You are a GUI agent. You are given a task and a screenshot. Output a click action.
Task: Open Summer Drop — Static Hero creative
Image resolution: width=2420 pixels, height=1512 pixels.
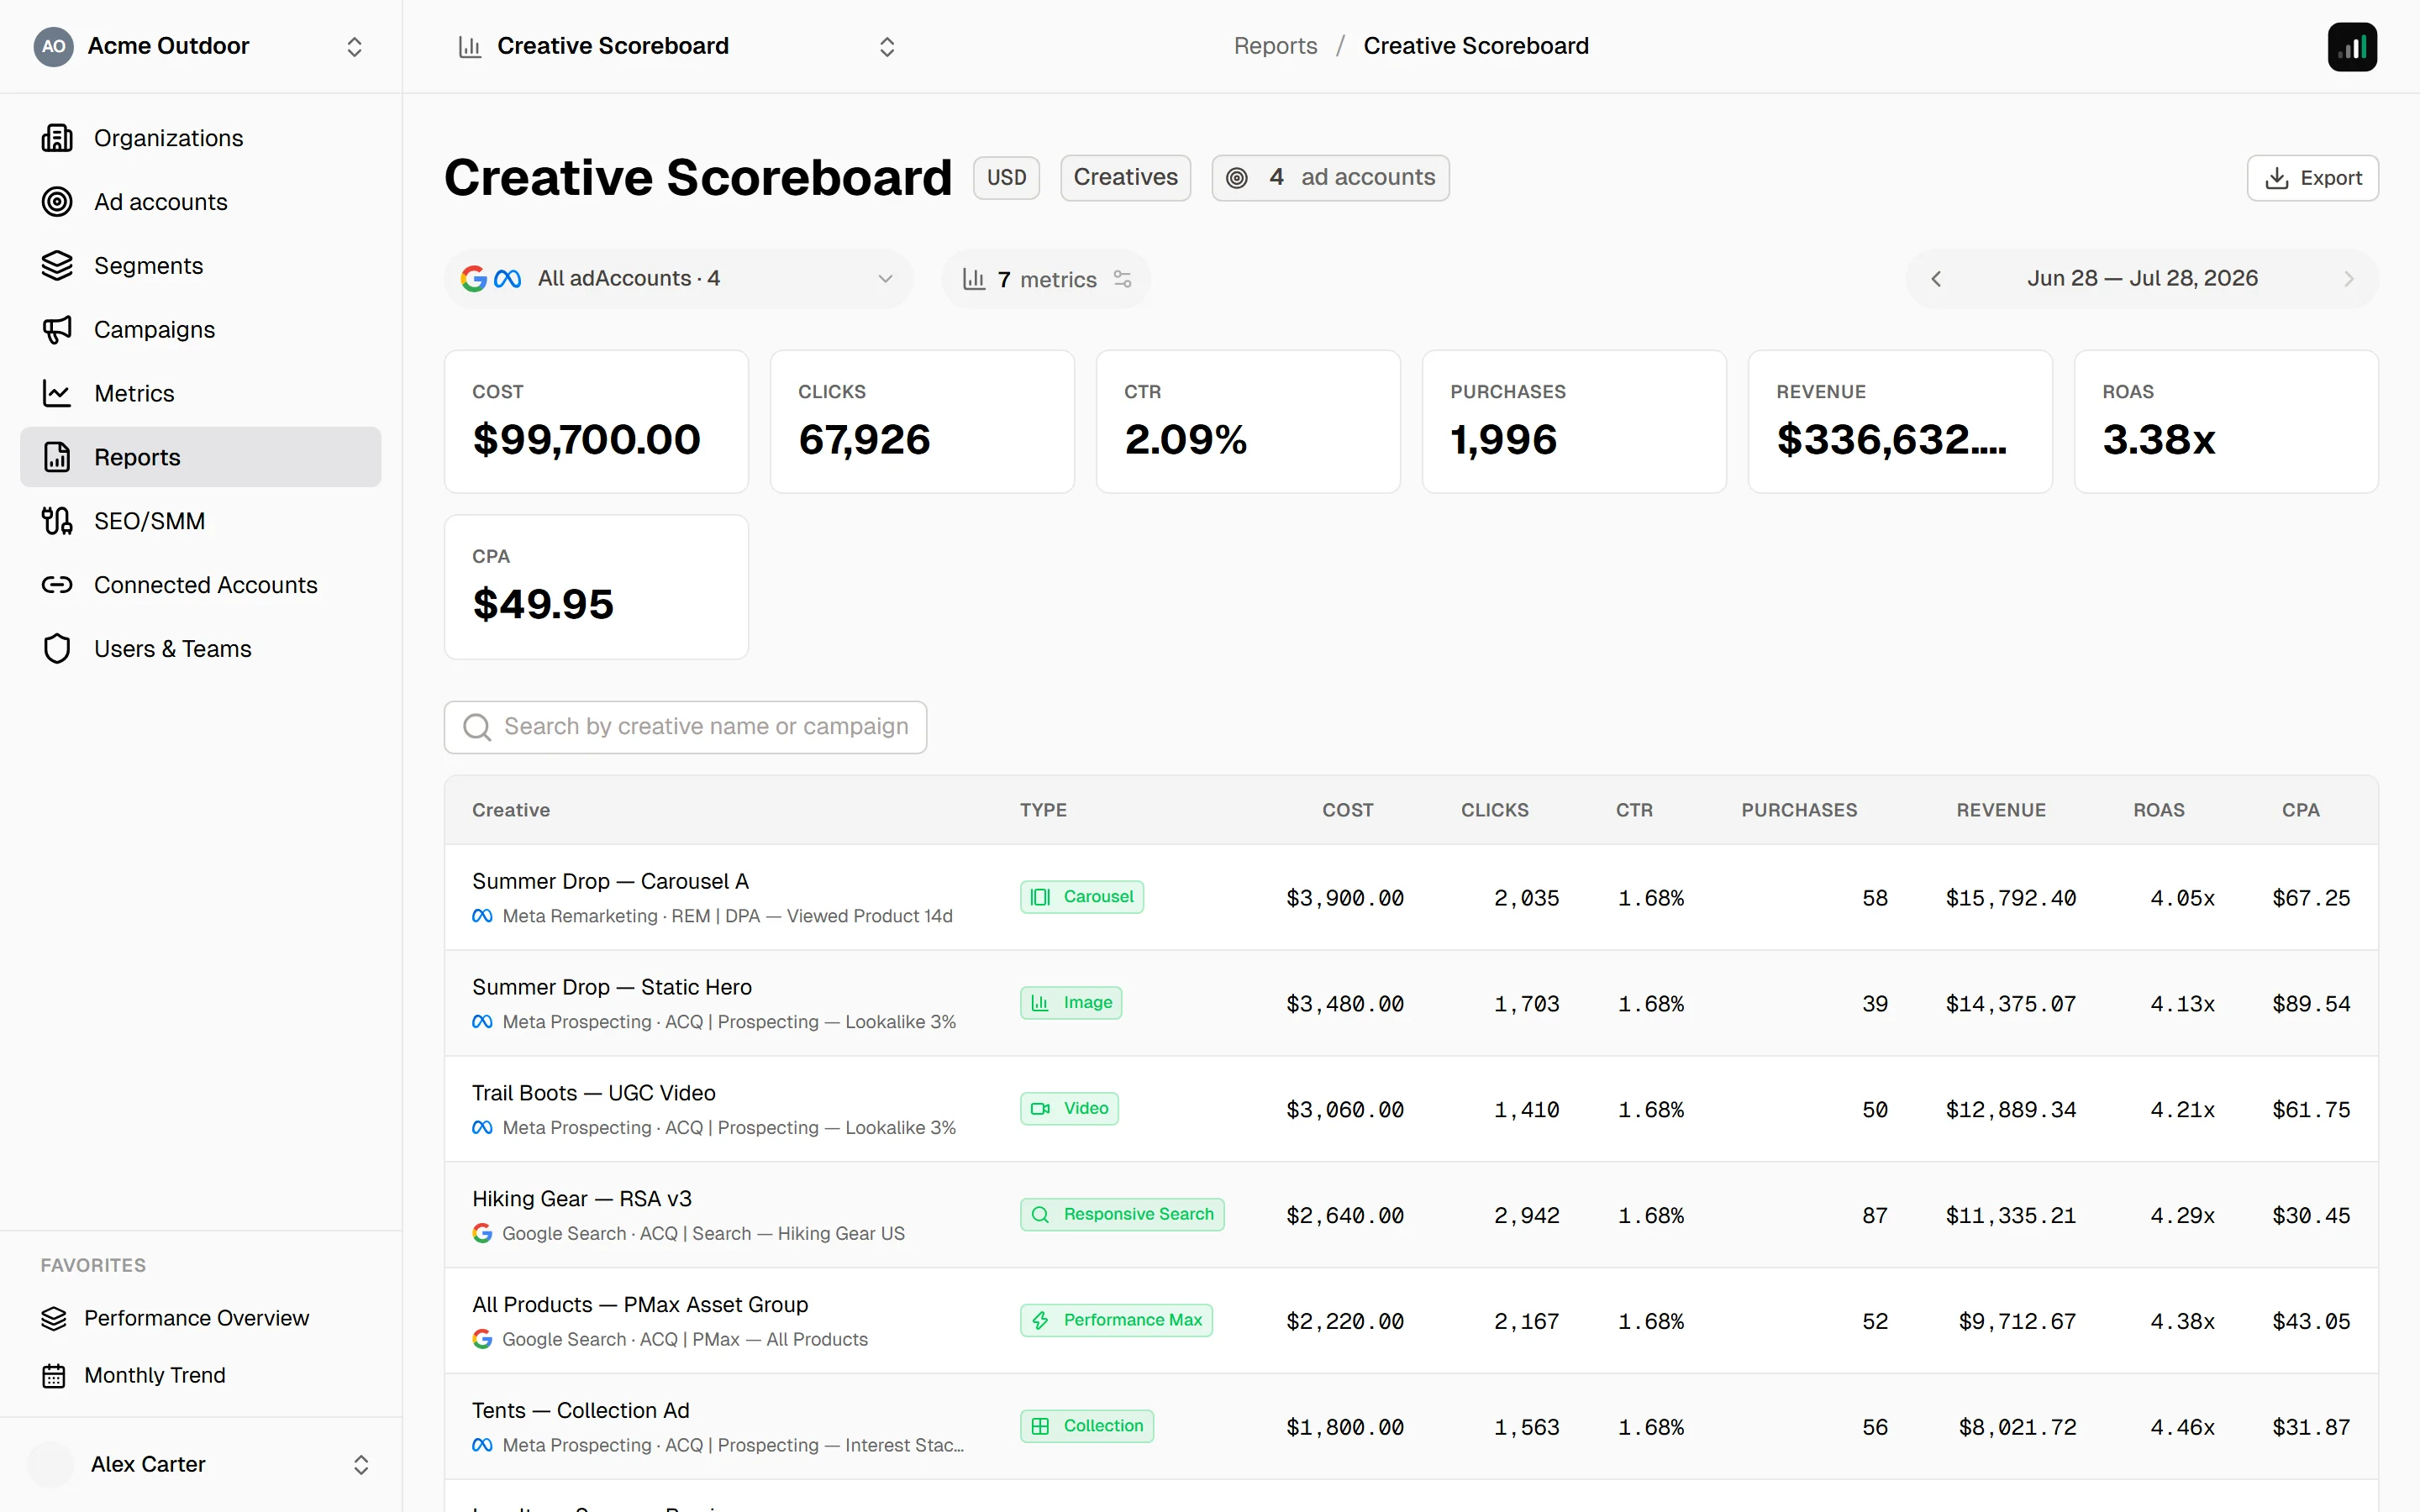[611, 987]
